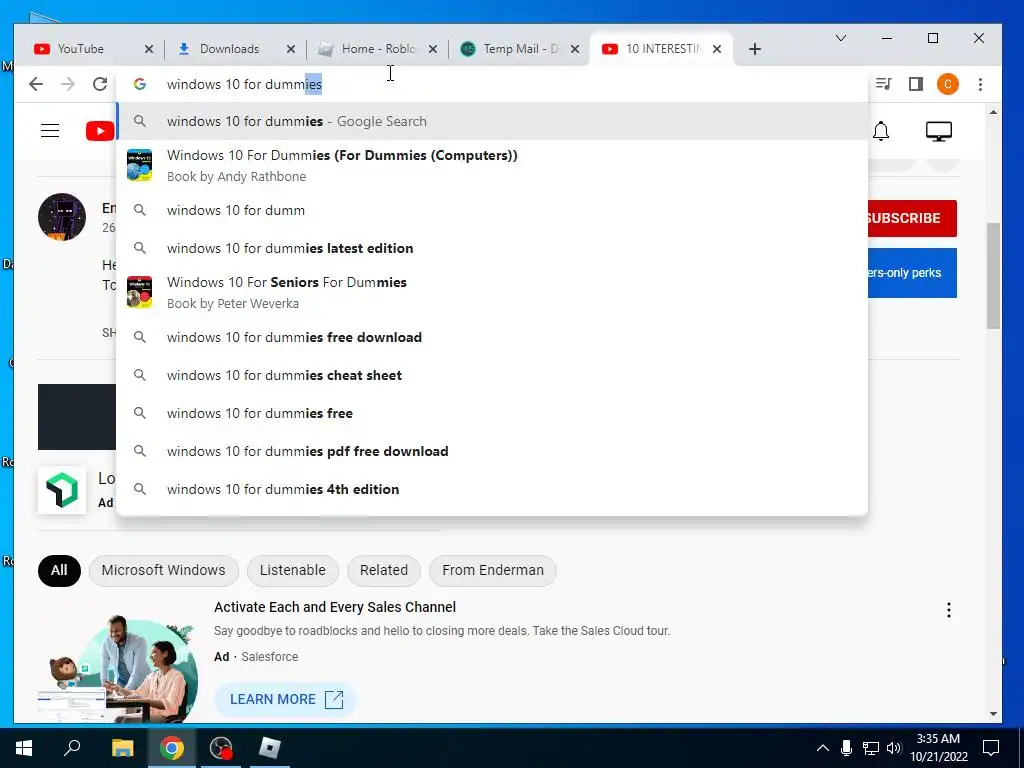Image resolution: width=1024 pixels, height=768 pixels.
Task: Click the browser forward arrow
Action: (68, 84)
